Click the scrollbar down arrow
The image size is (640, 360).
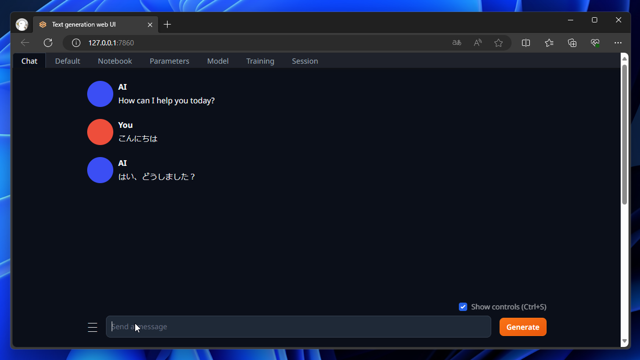[624, 341]
